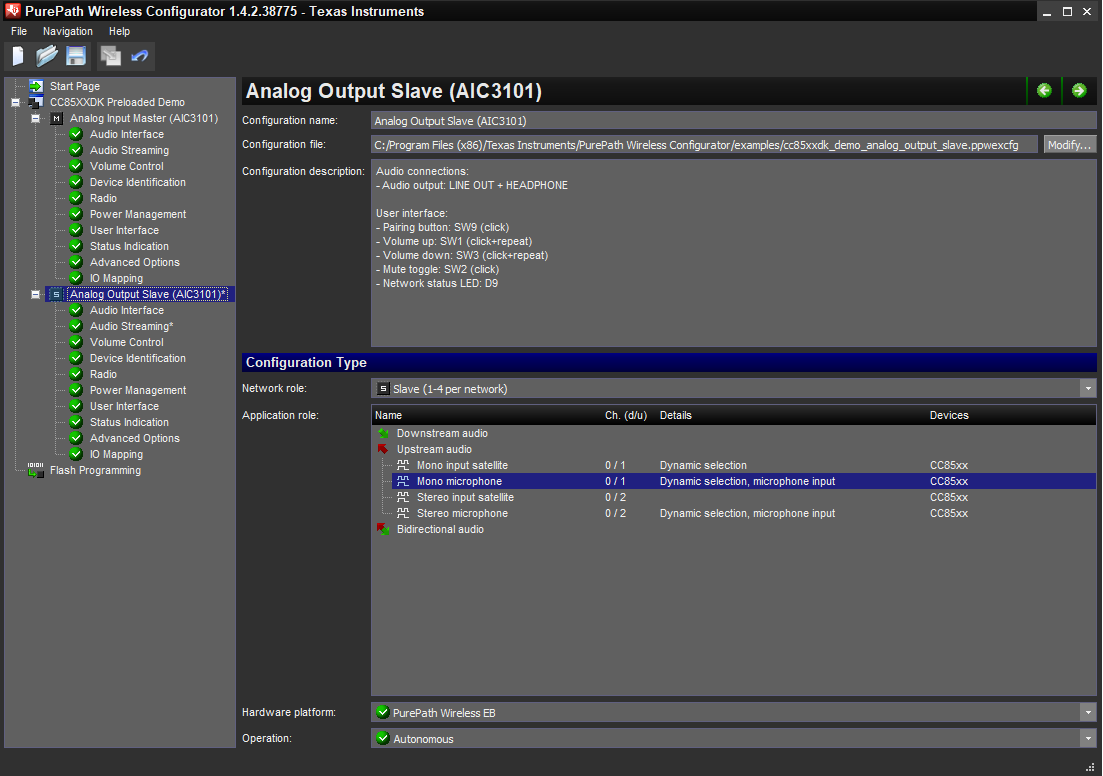The width and height of the screenshot is (1103, 776).
Task: Open the File menu
Action: 19,31
